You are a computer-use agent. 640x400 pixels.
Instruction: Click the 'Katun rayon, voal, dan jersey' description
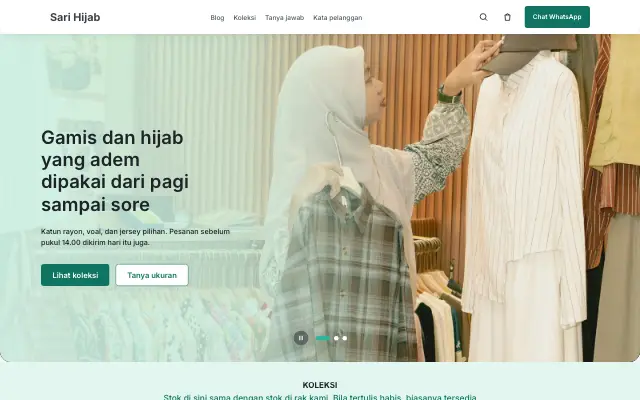pyautogui.click(x=136, y=237)
